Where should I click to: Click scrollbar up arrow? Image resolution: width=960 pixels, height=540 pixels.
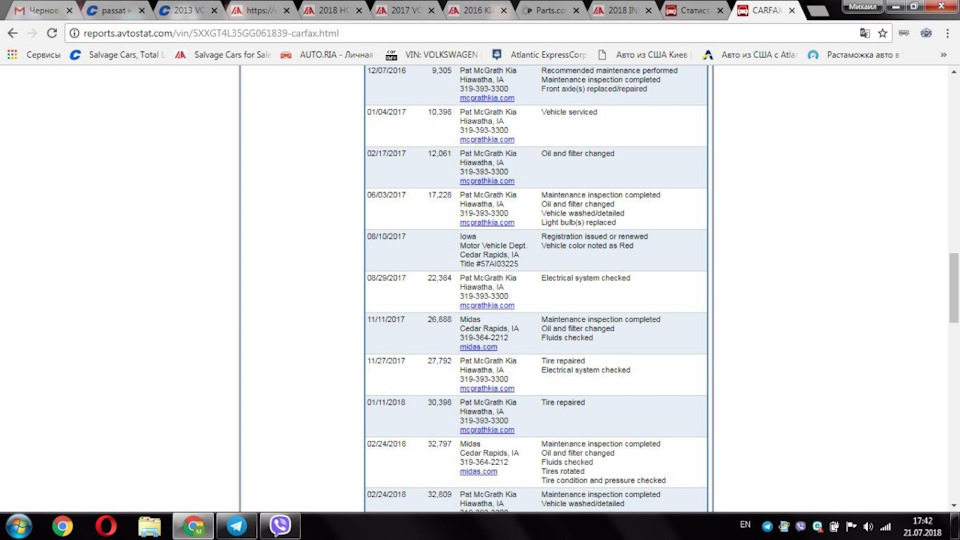pyautogui.click(x=954, y=72)
